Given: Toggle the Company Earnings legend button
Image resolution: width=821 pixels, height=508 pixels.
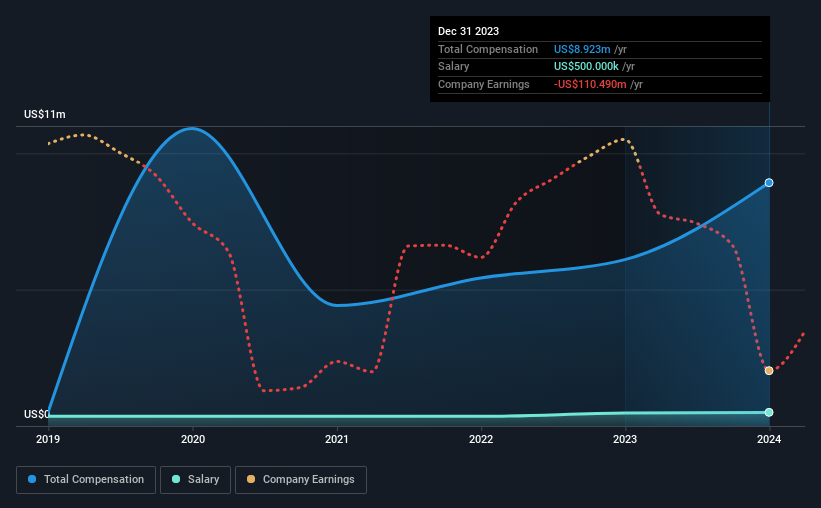Looking at the screenshot, I should (301, 480).
